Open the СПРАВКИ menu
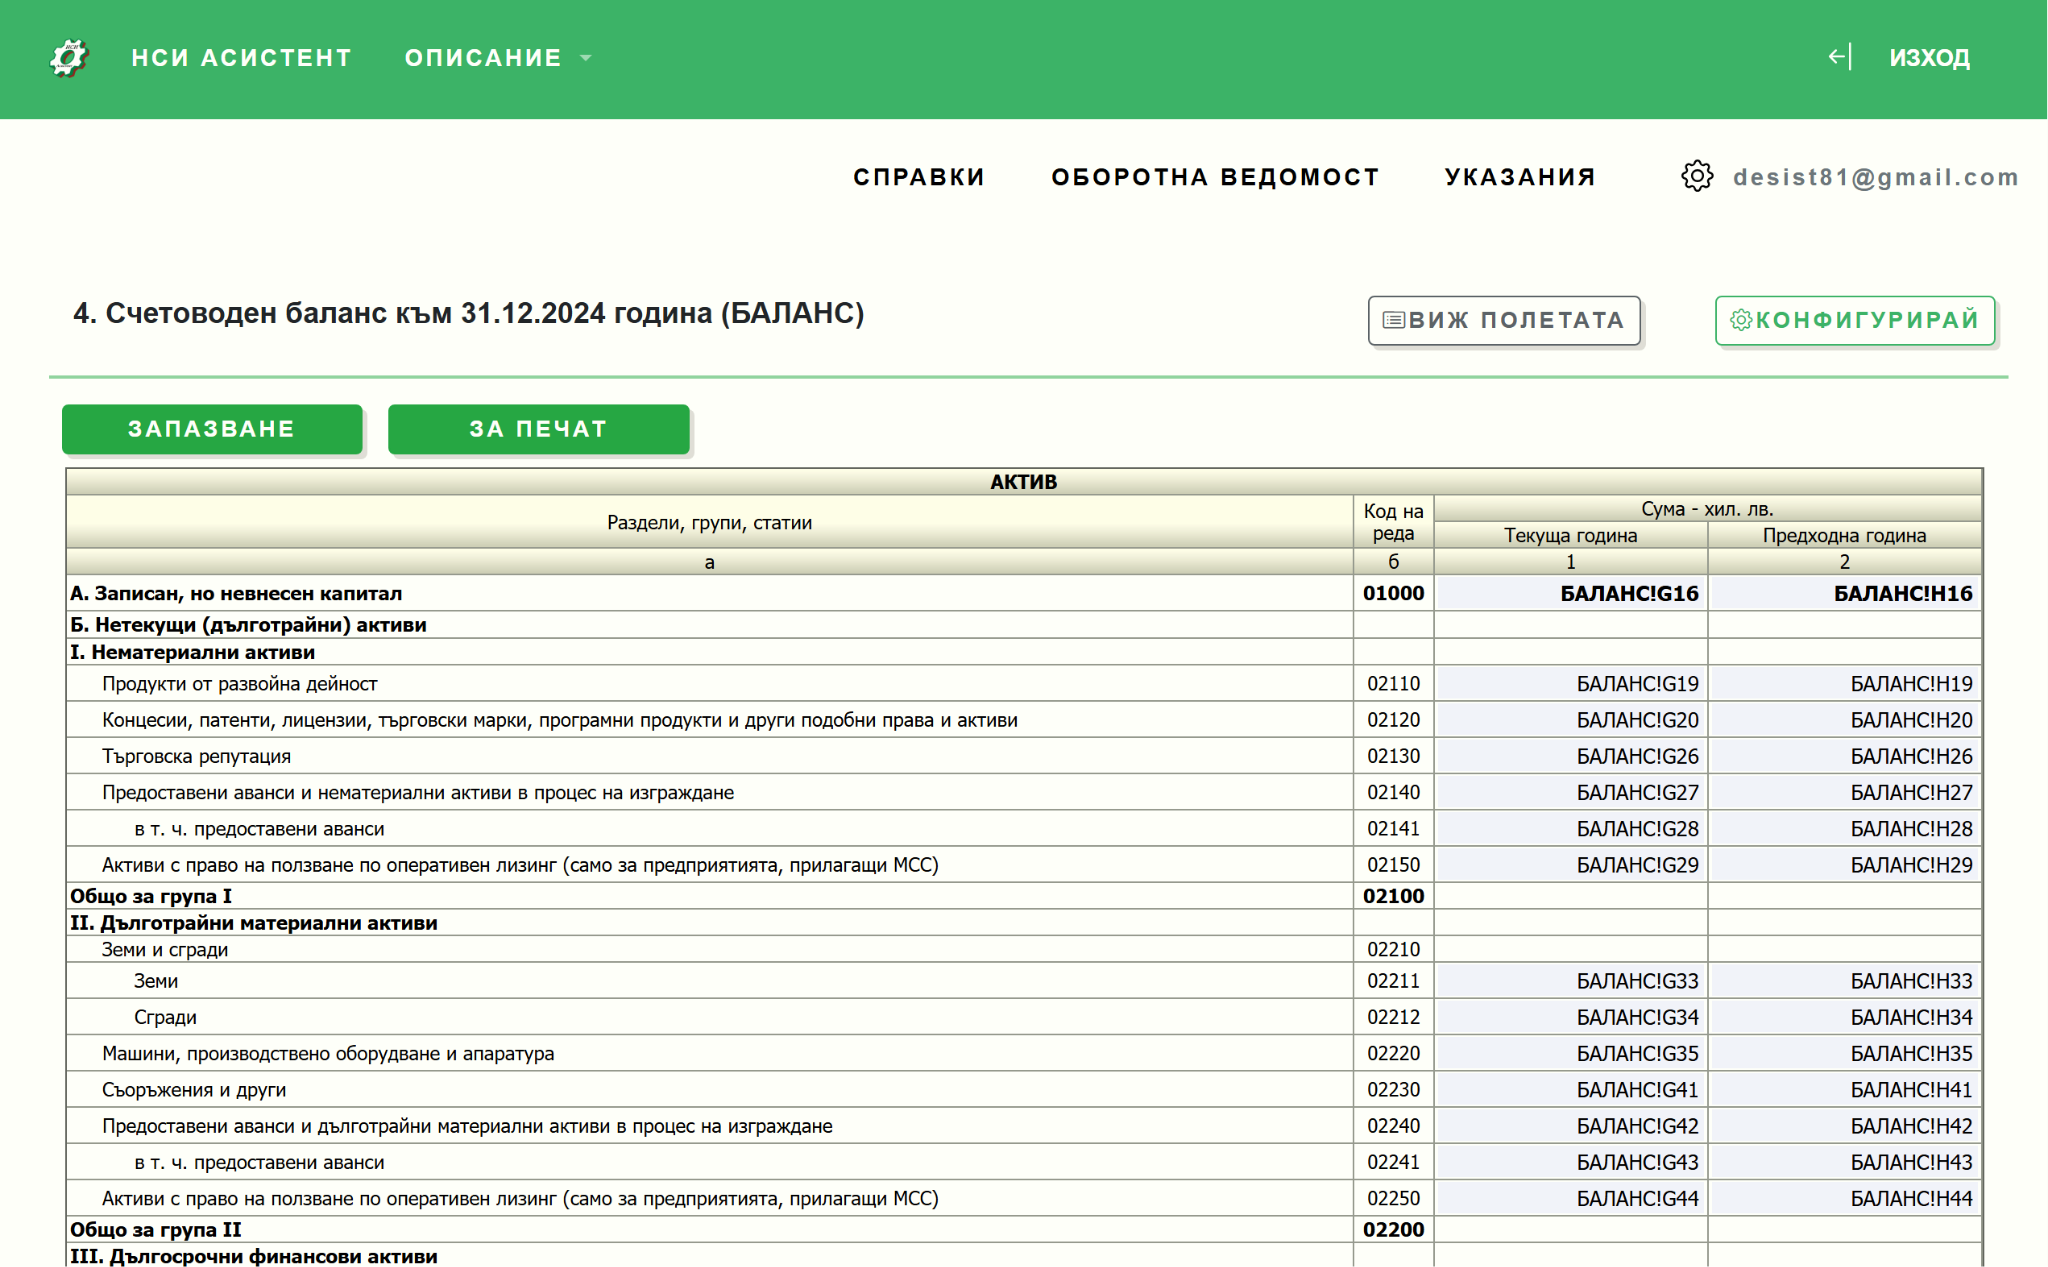This screenshot has width=2048, height=1267. click(918, 176)
